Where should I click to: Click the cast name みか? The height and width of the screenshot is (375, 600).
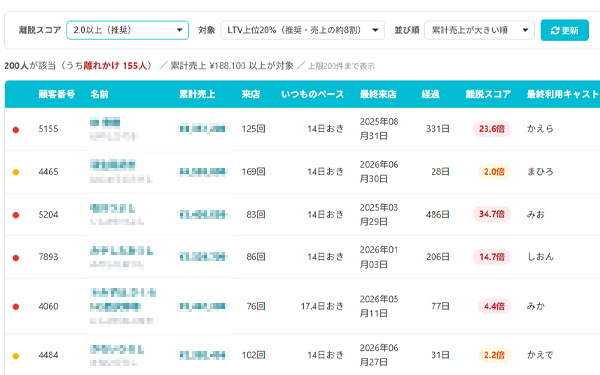(536, 306)
